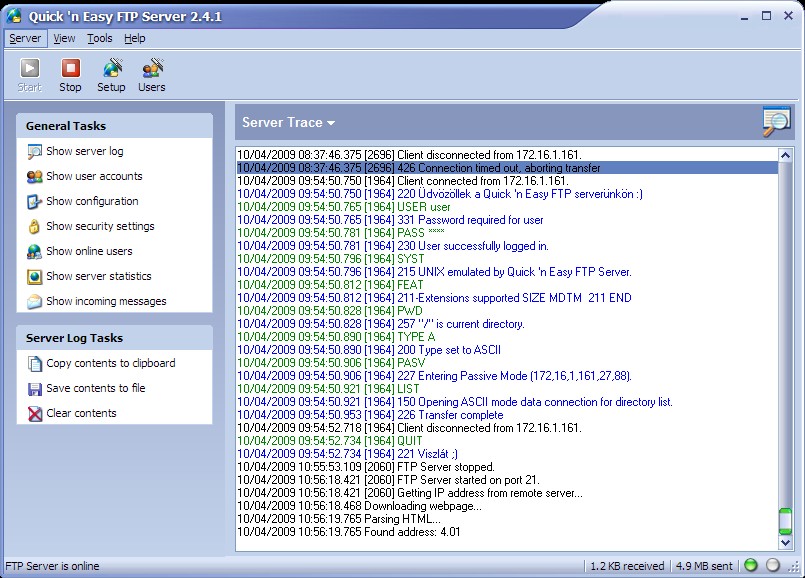Expand the Server Trace dropdown
Screen dimensions: 805x578
coord(289,123)
